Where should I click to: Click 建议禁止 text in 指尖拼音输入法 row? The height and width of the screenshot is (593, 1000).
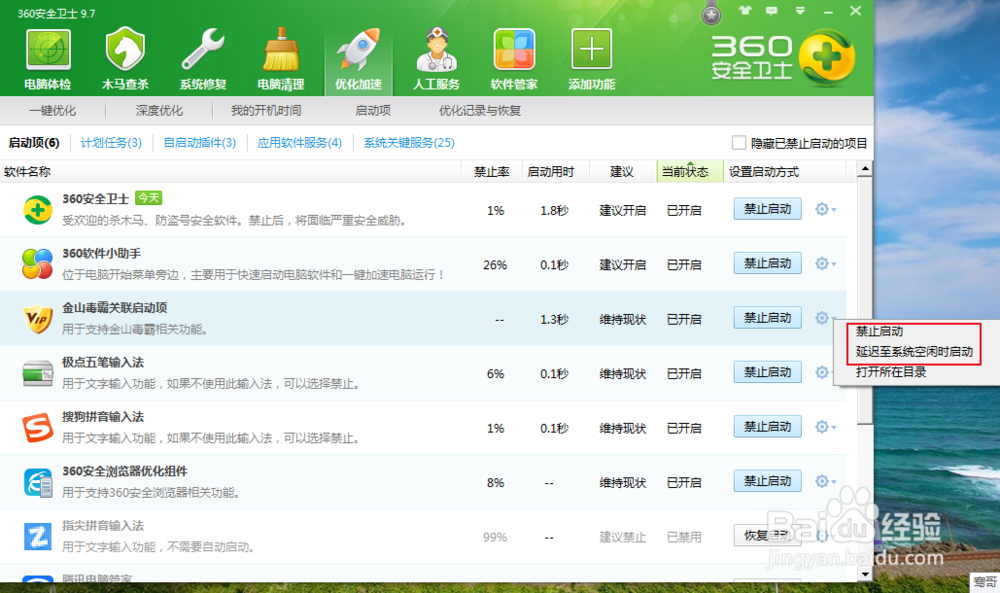pyautogui.click(x=622, y=538)
